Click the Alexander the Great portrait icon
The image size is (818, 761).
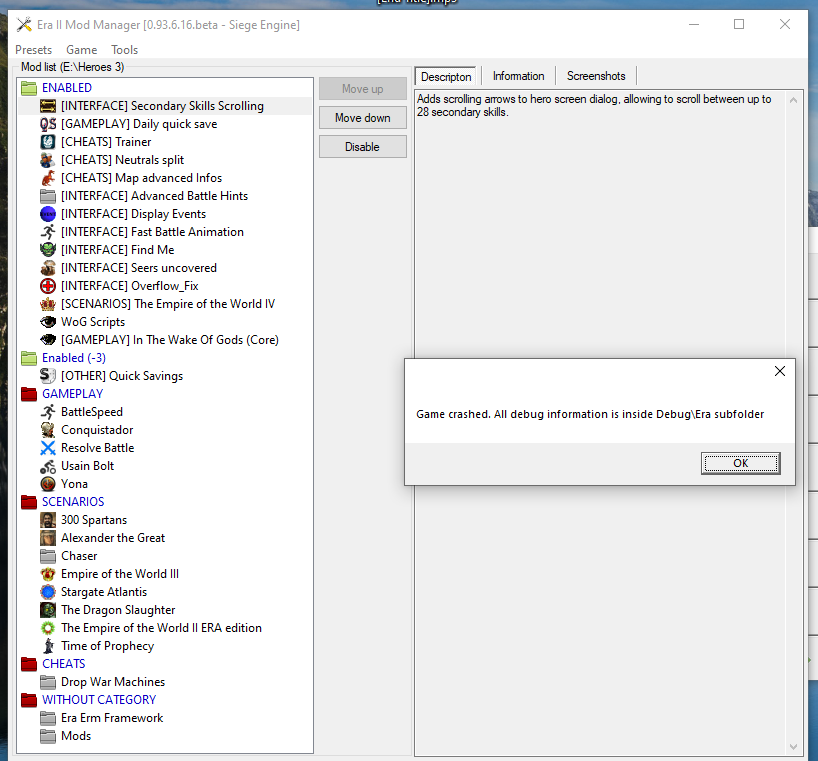point(47,538)
